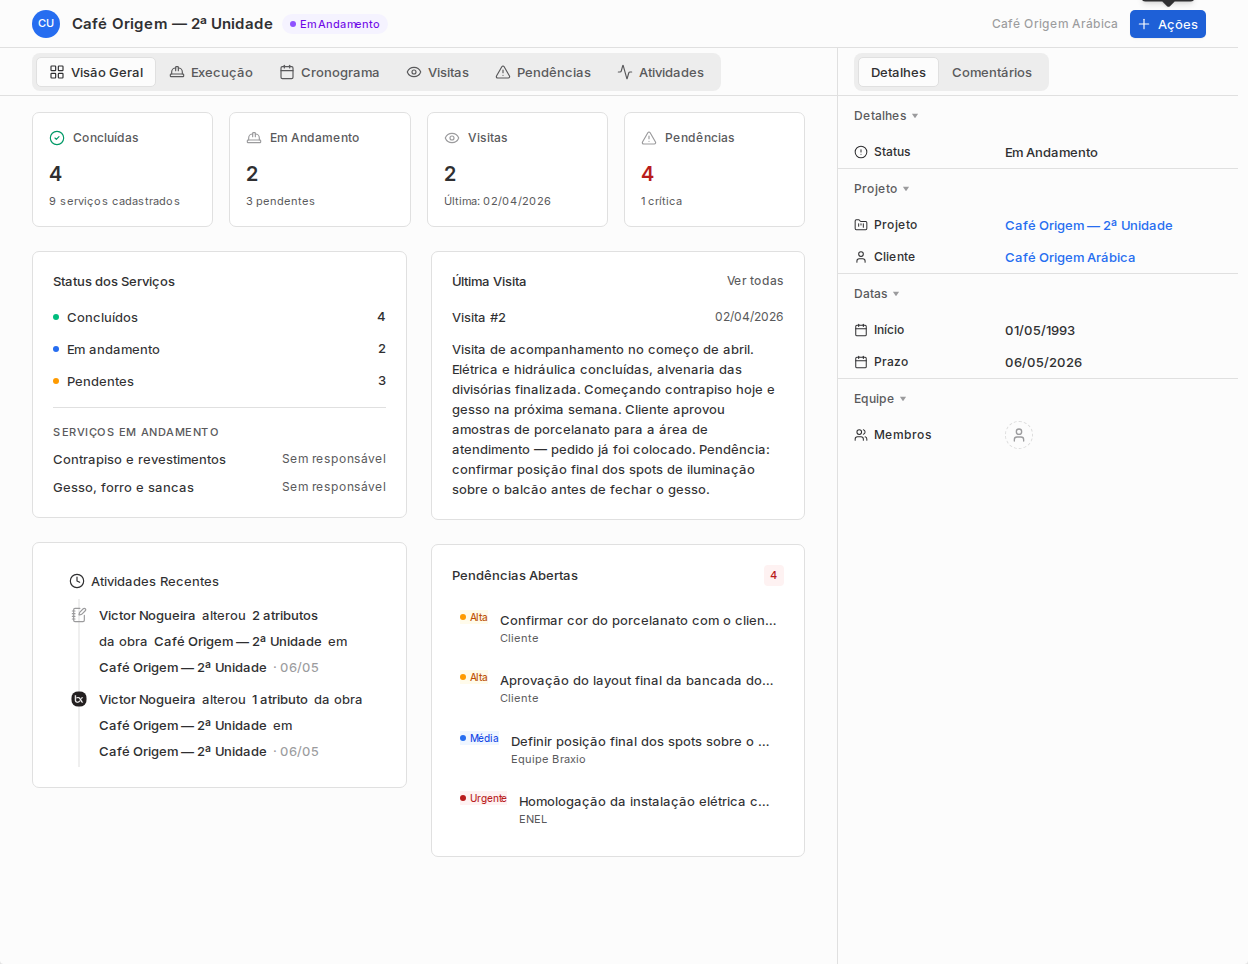
Task: Click the Pendências card warning icon
Action: click(649, 138)
